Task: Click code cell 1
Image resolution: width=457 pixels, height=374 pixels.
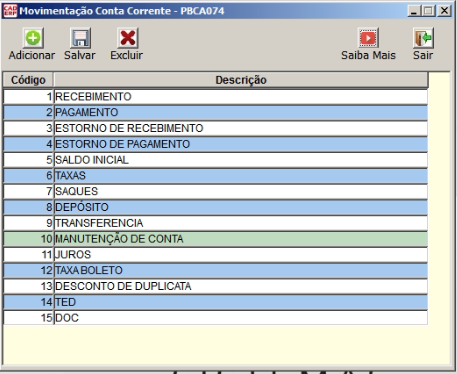Action: [x=28, y=97]
